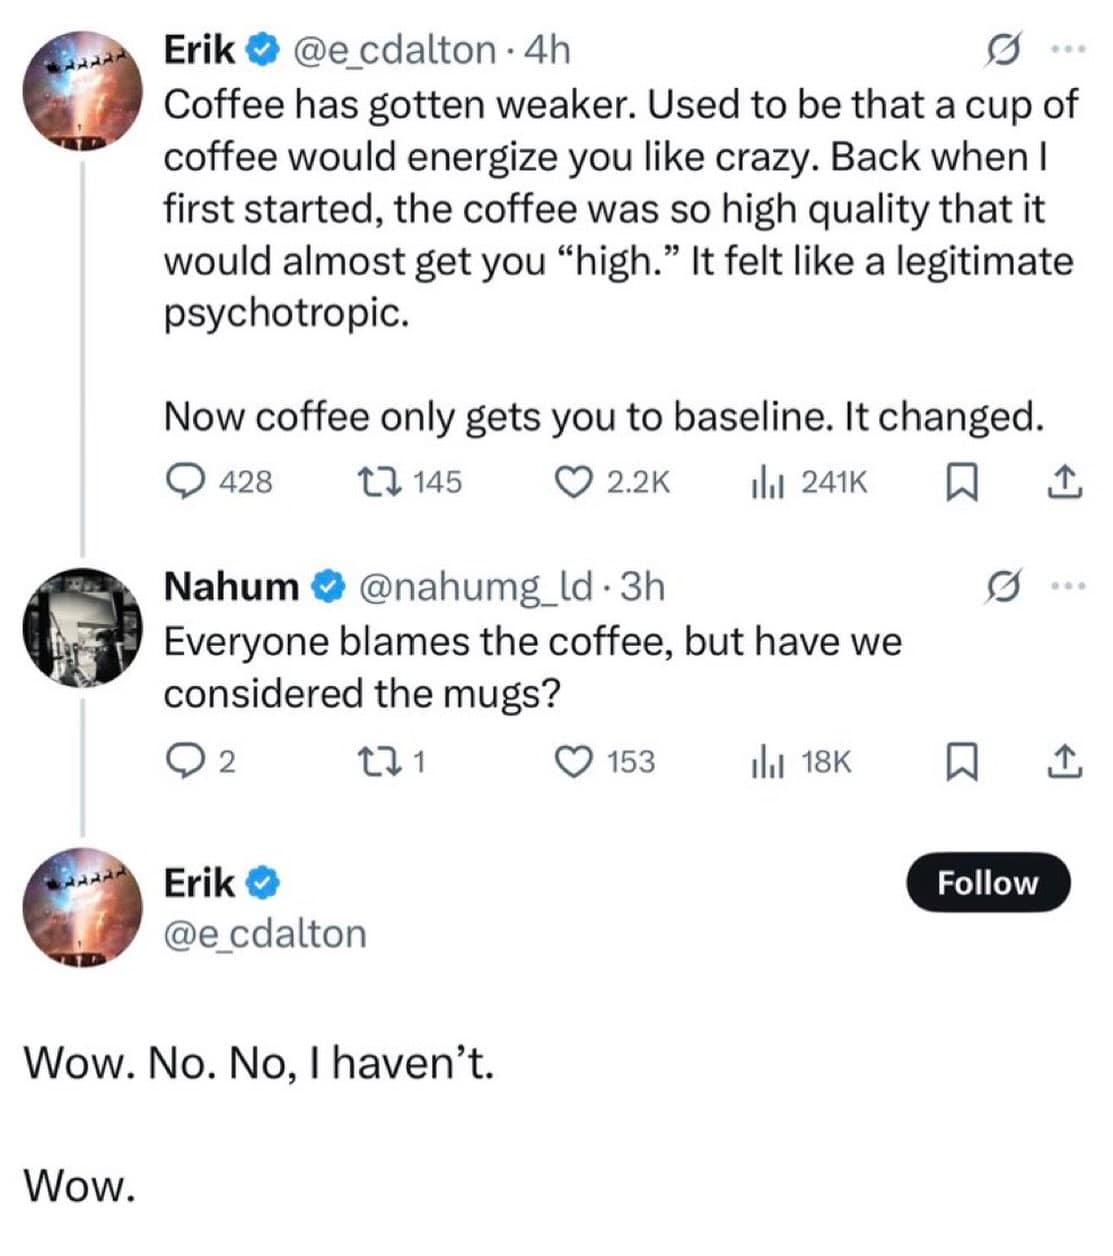Screen dimensions: 1113x1256
Task: Bookmark Erik's coffee tweet
Action: (x=960, y=482)
